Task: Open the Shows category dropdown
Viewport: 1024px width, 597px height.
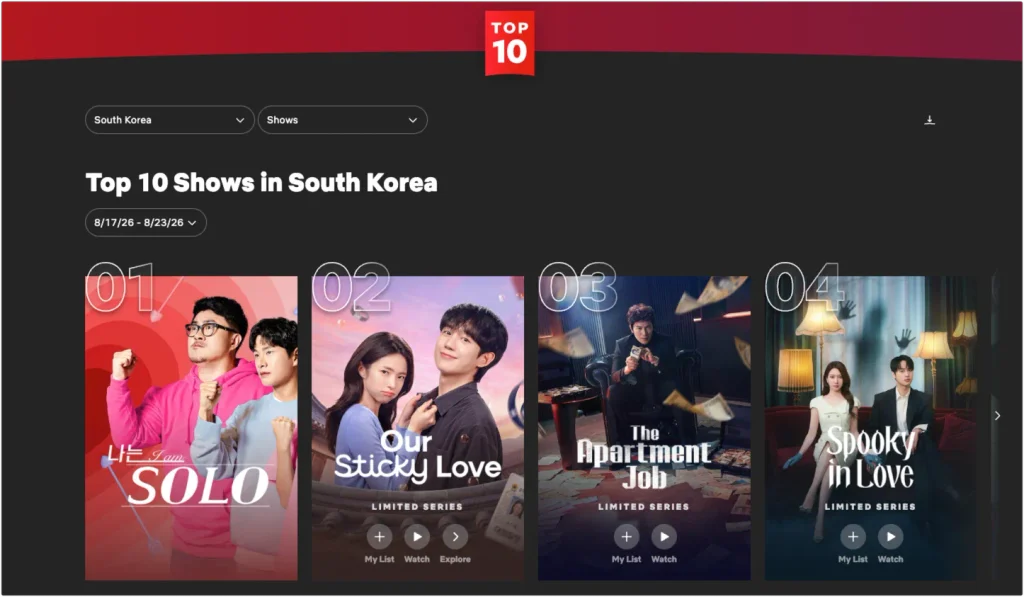Action: point(342,120)
